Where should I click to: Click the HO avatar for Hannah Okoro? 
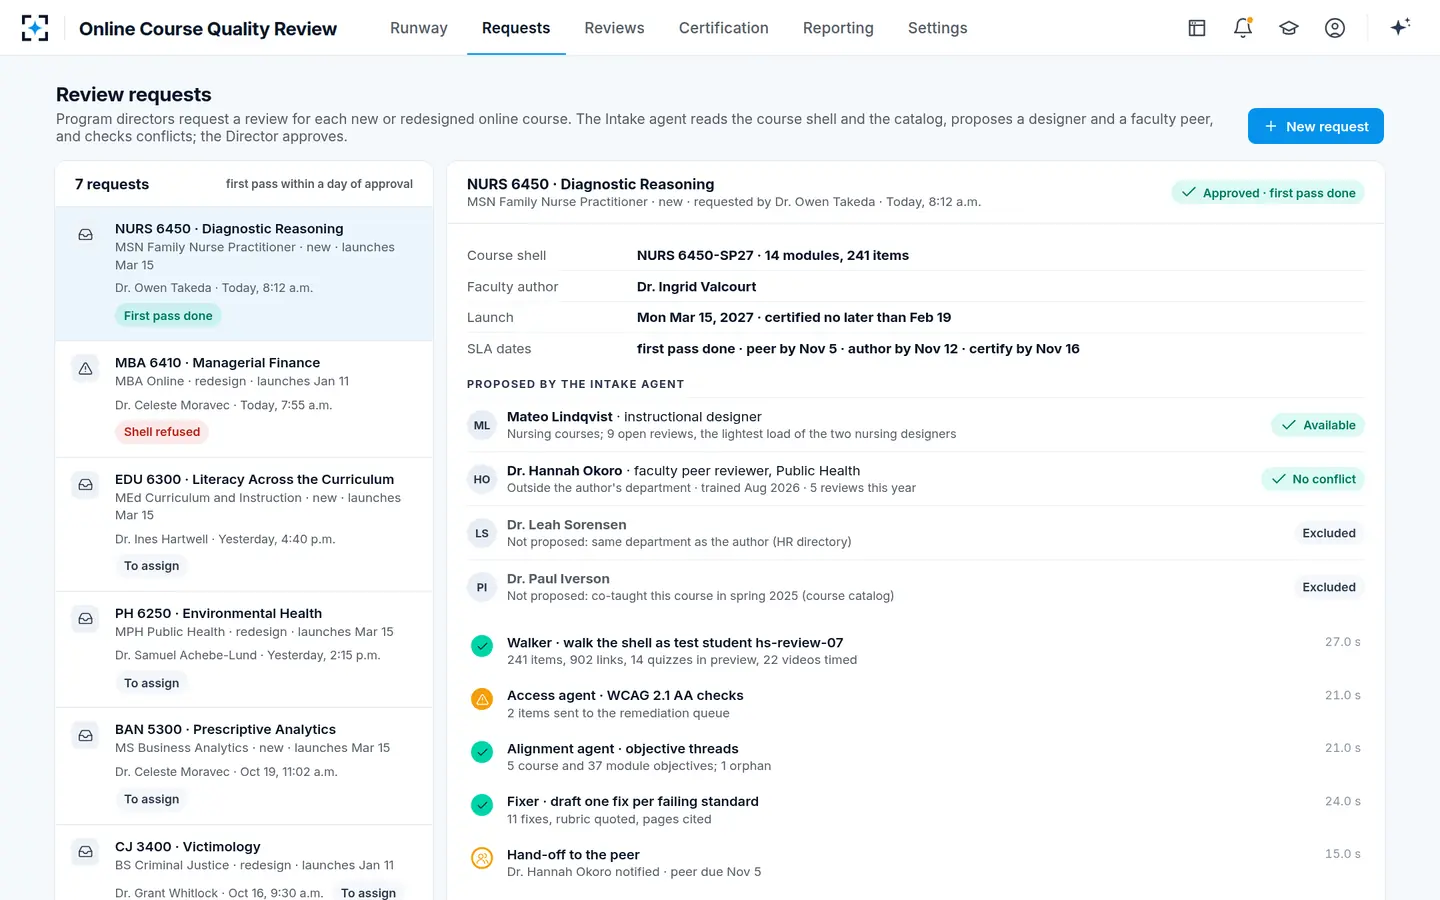point(482,479)
